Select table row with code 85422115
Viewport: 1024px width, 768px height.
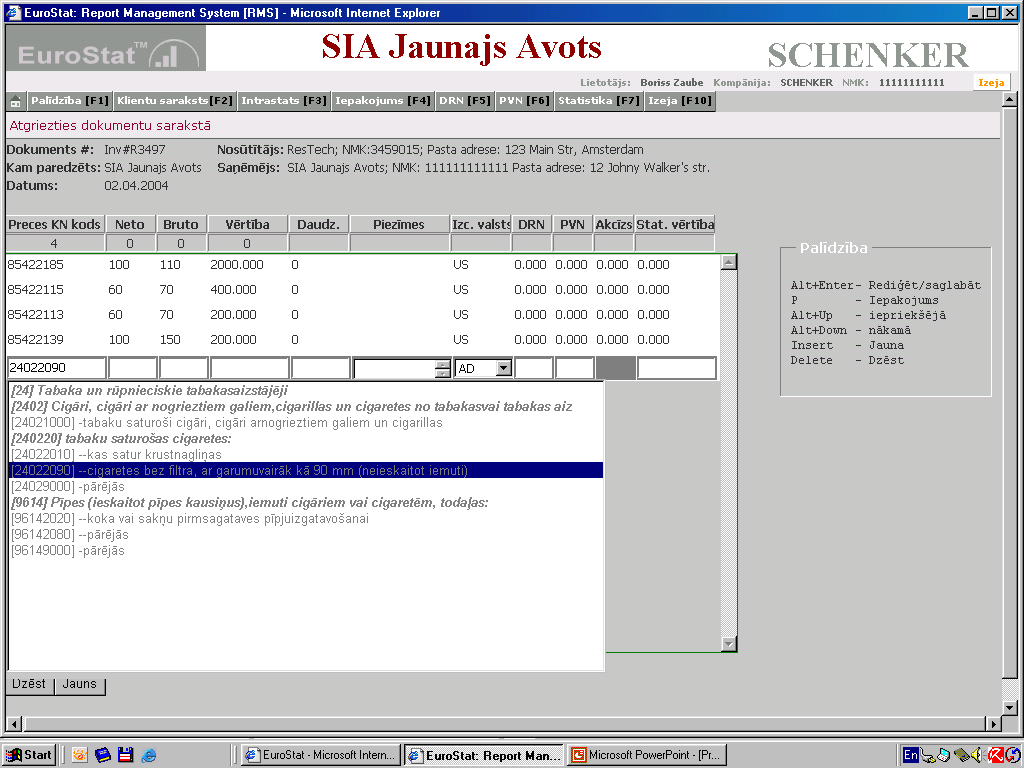tap(363, 289)
